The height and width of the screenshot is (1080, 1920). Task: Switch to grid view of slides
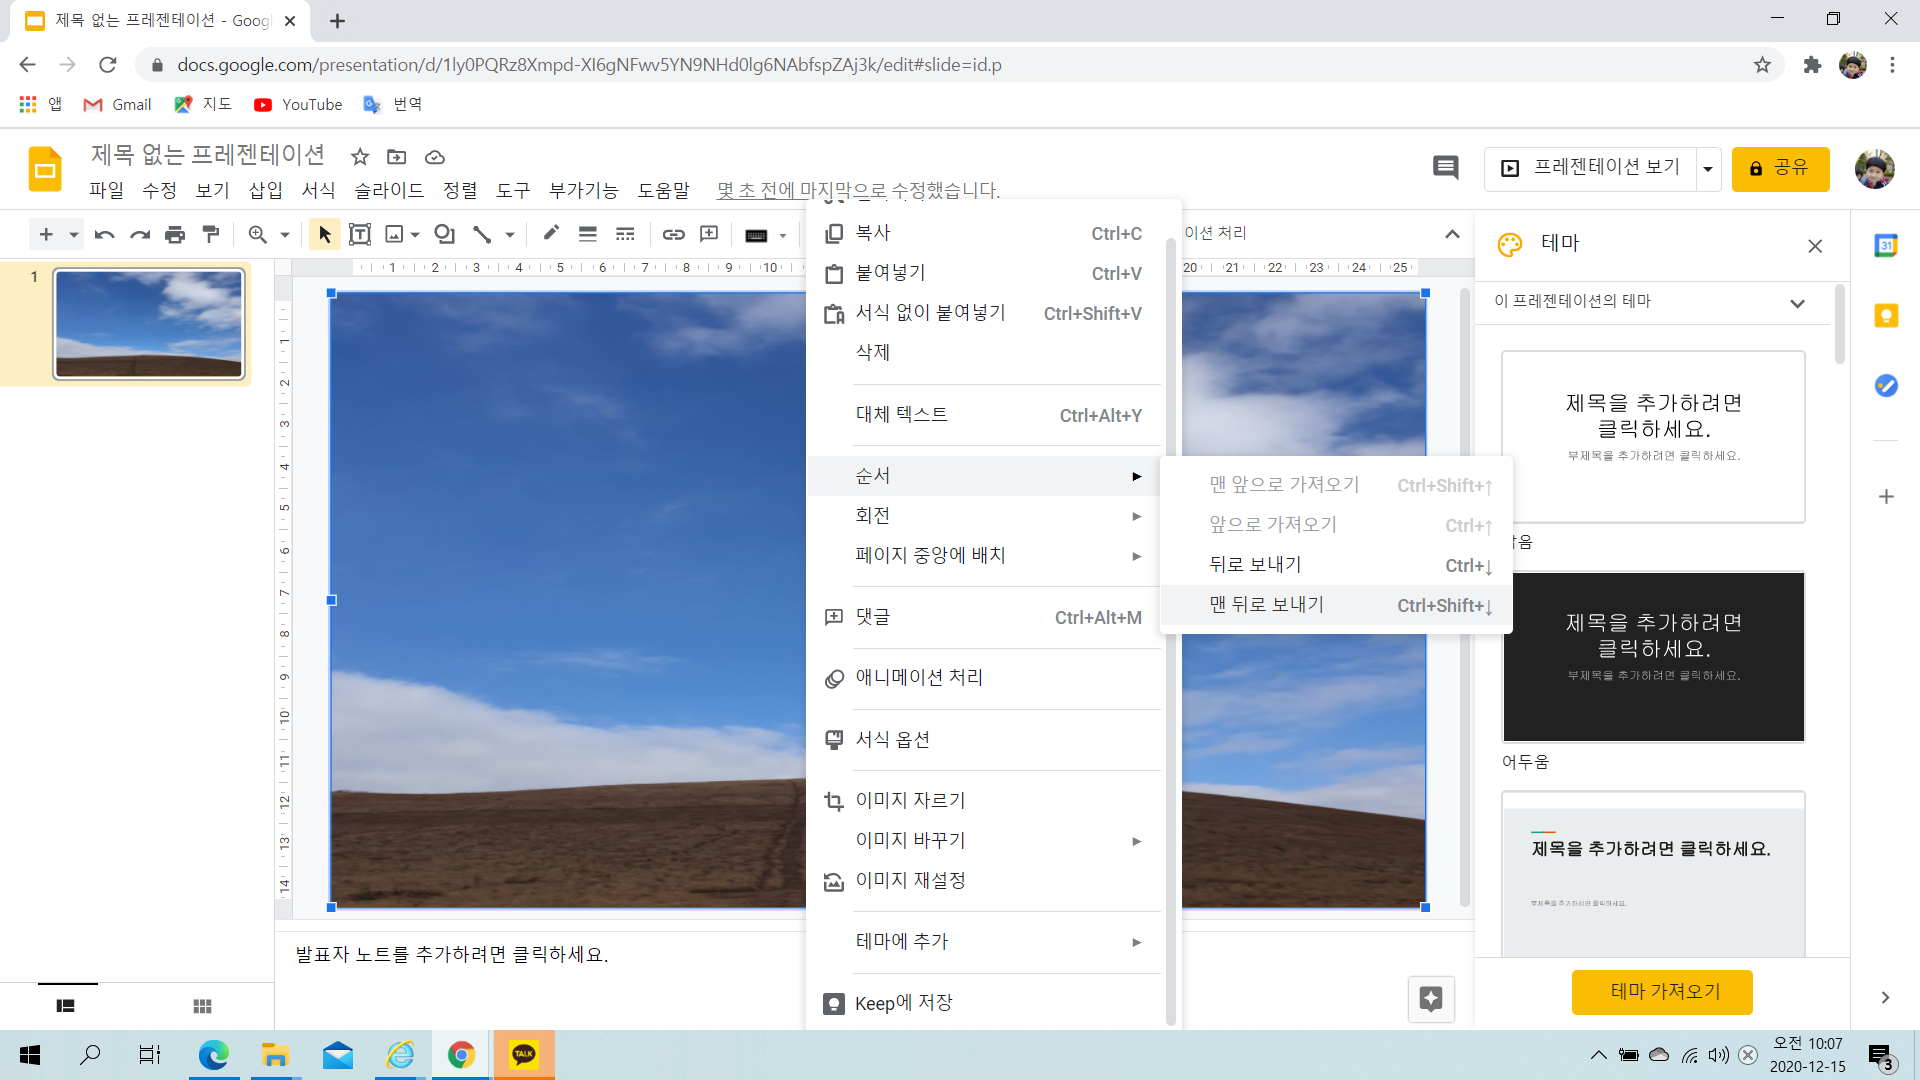[x=202, y=1006]
